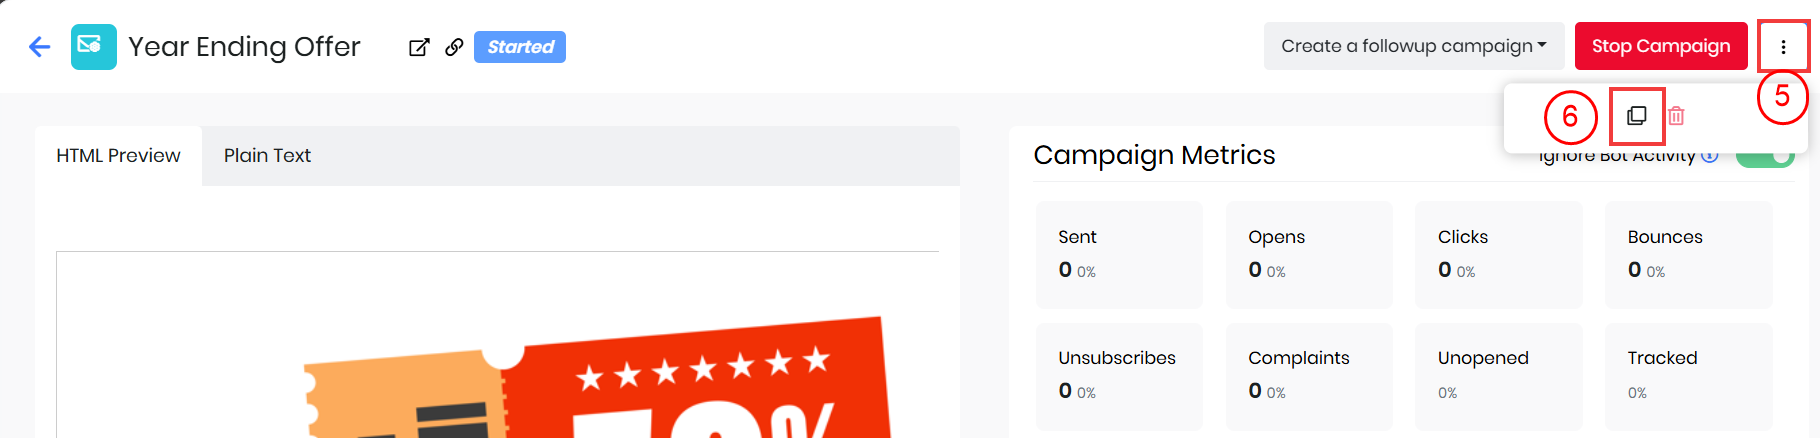Toggle the Ignore Bot Activity switch
Image resolution: width=1820 pixels, height=438 pixels.
[1766, 157]
